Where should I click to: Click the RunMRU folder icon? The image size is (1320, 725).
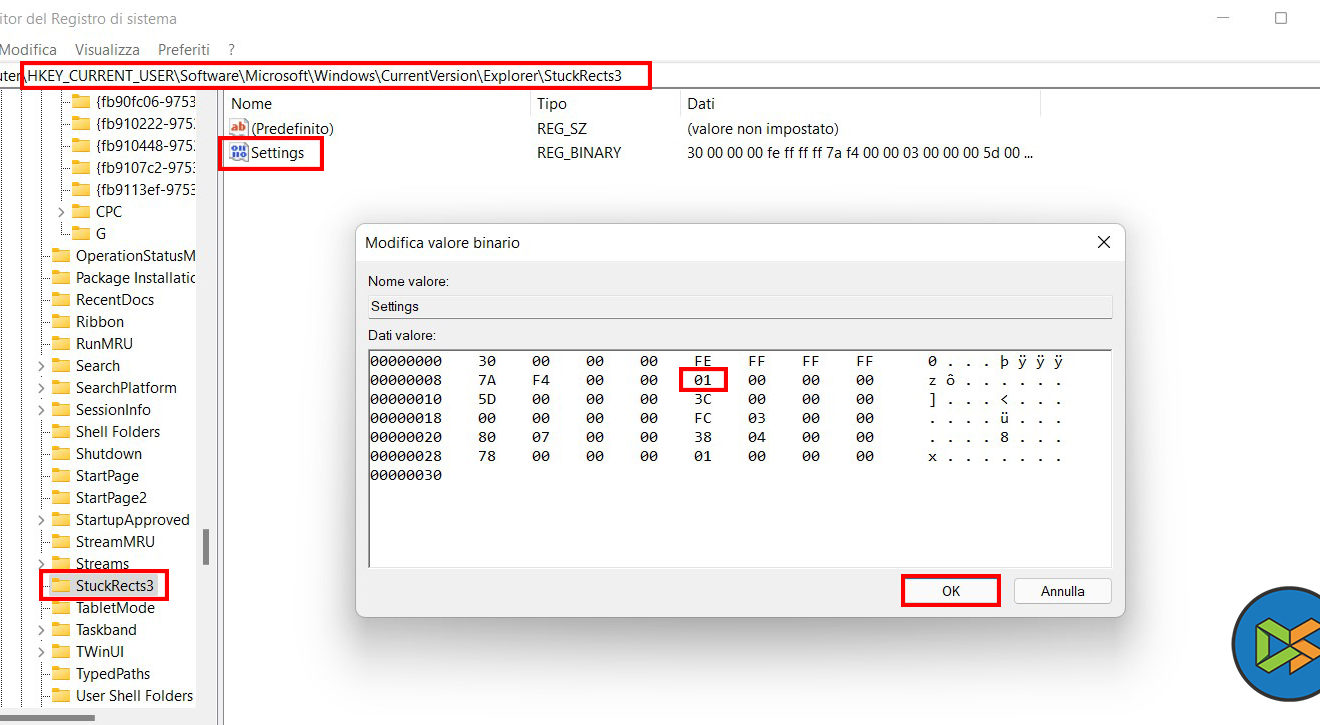click(x=61, y=344)
